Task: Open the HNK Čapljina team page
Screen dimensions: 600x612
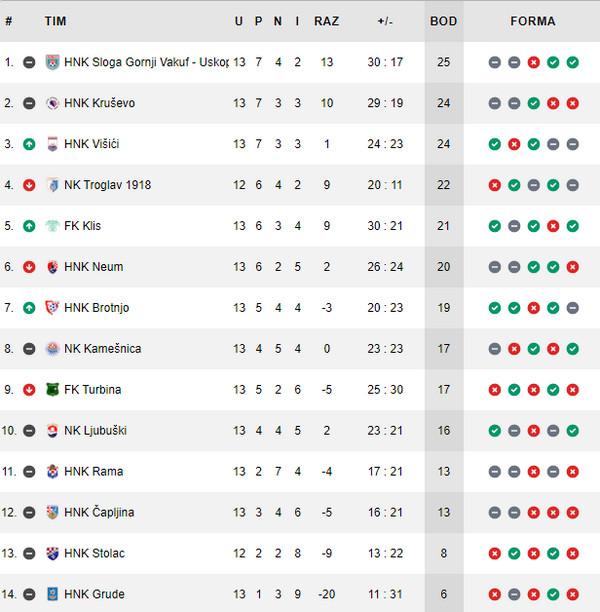Action: (x=99, y=512)
